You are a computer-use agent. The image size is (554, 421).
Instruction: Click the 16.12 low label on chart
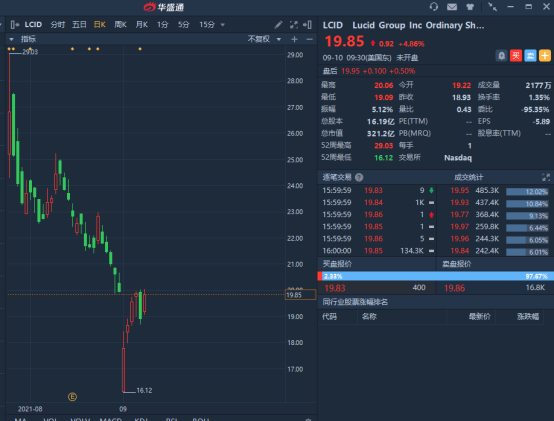[x=144, y=391]
